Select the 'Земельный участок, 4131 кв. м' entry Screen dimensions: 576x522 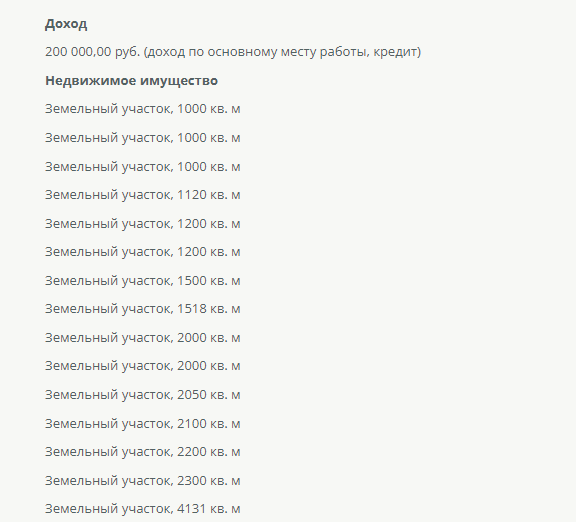[143, 509]
